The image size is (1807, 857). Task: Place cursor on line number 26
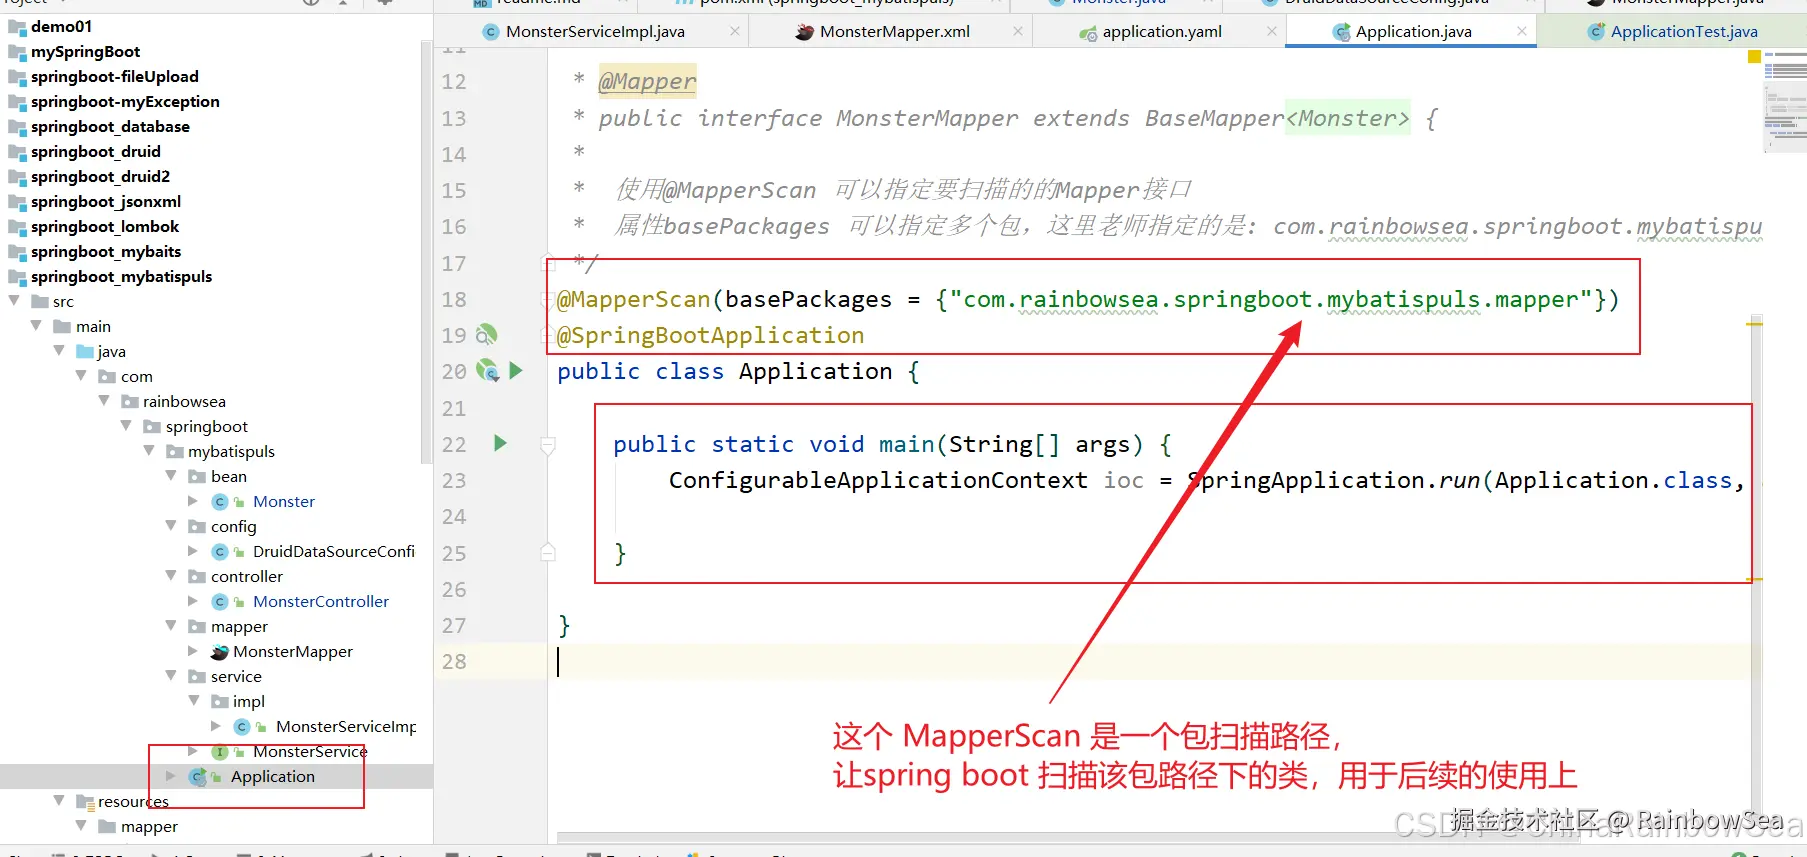coord(454,589)
